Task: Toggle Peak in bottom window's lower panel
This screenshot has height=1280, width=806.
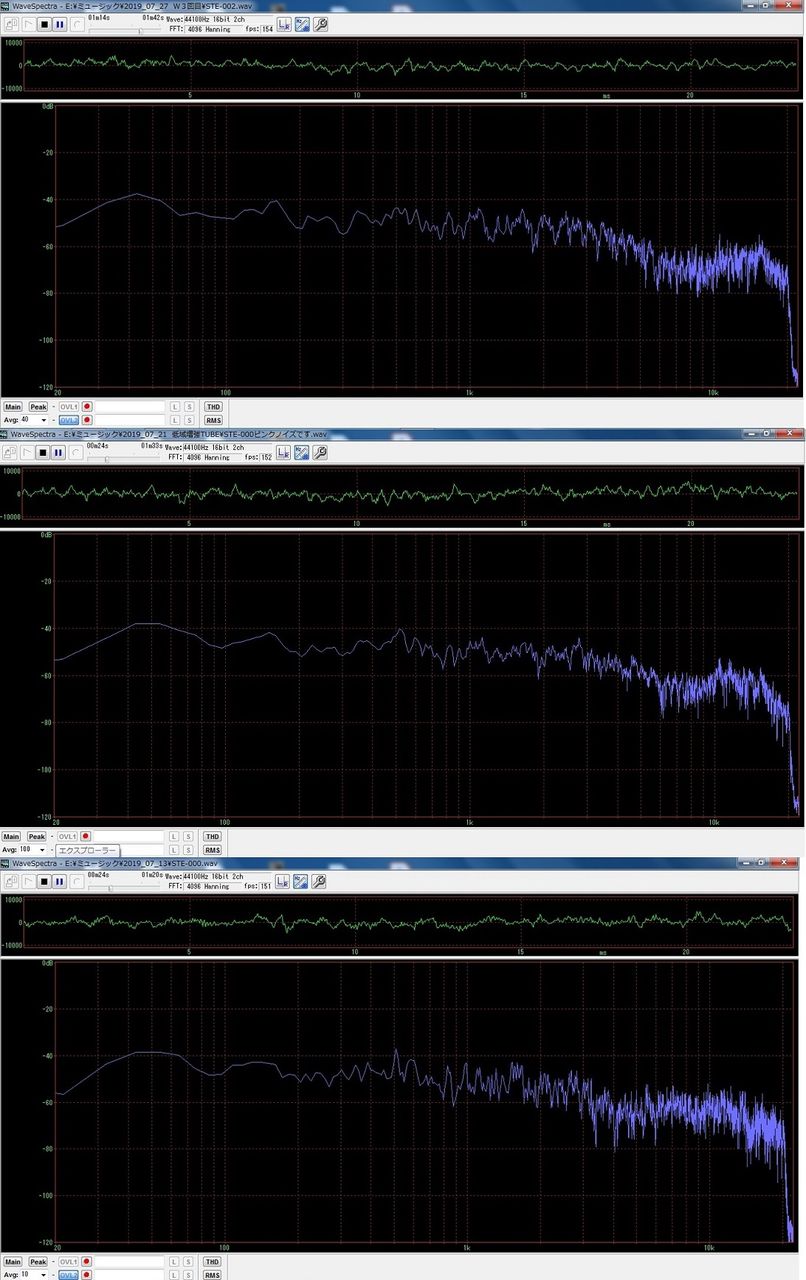Action: pyautogui.click(x=38, y=1262)
